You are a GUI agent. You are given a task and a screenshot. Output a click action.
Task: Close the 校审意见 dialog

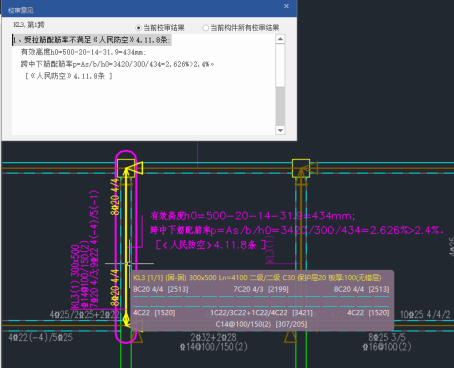coord(286,6)
